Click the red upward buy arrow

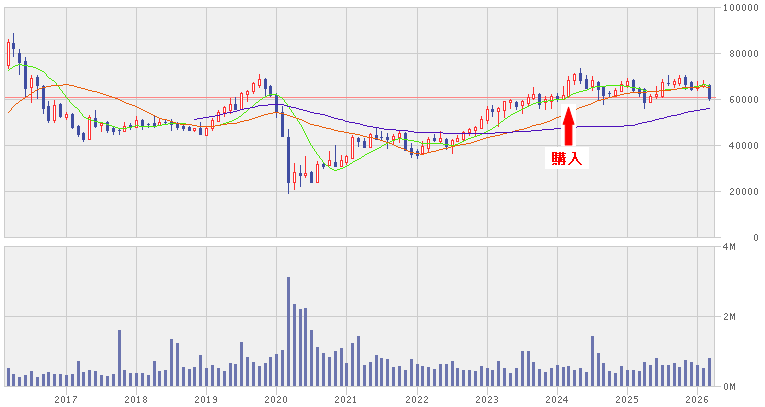click(568, 126)
